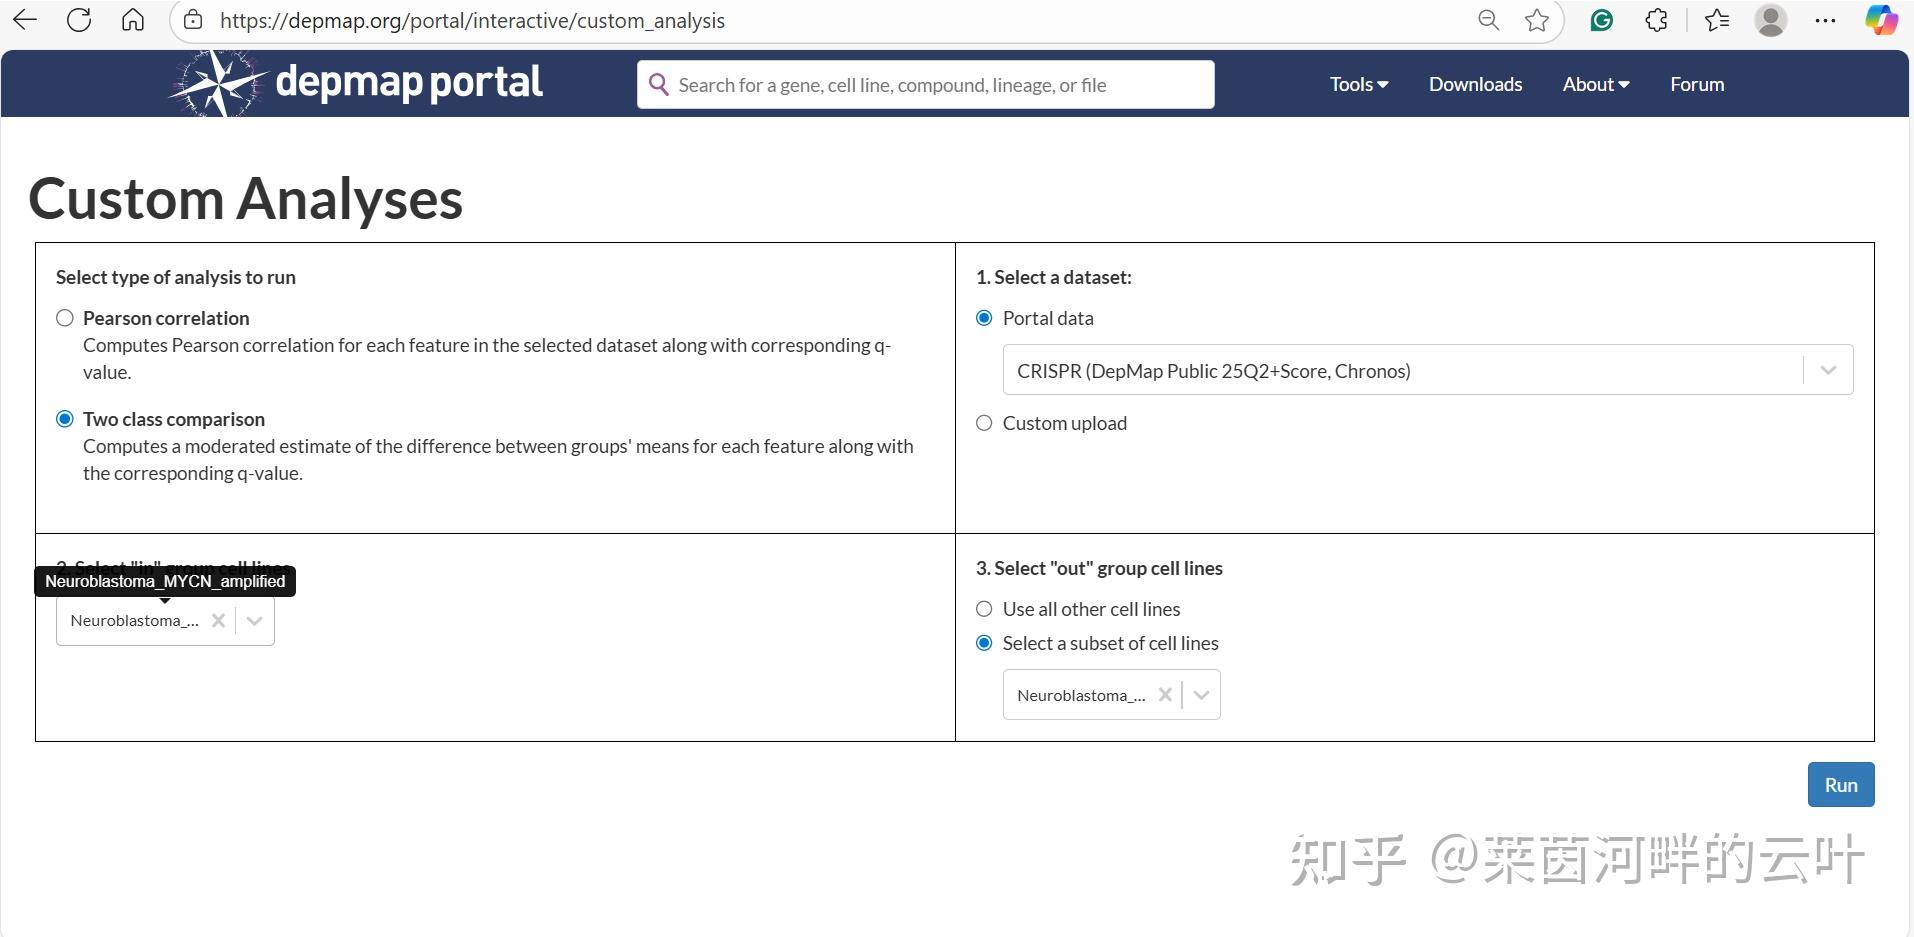1914x937 pixels.
Task: Select the Pearson correlation option
Action: pos(64,317)
